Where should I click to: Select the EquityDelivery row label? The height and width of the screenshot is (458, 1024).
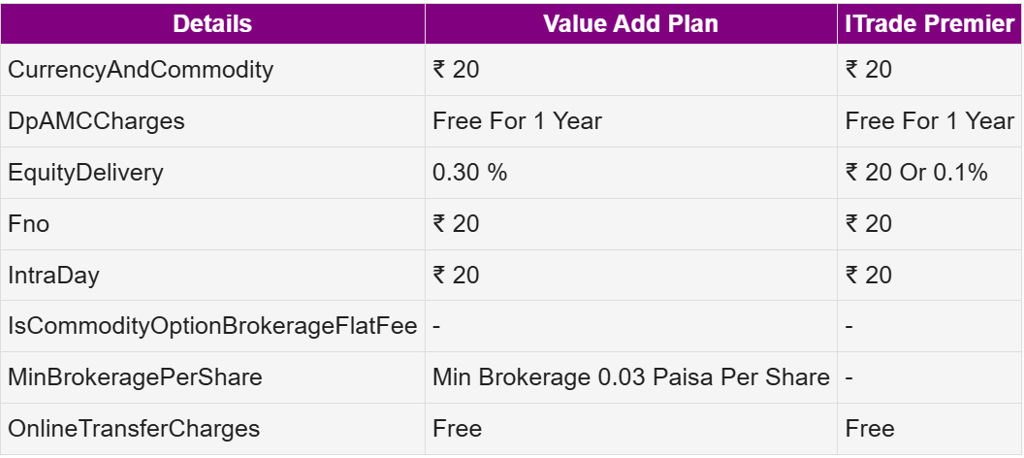pos(85,172)
